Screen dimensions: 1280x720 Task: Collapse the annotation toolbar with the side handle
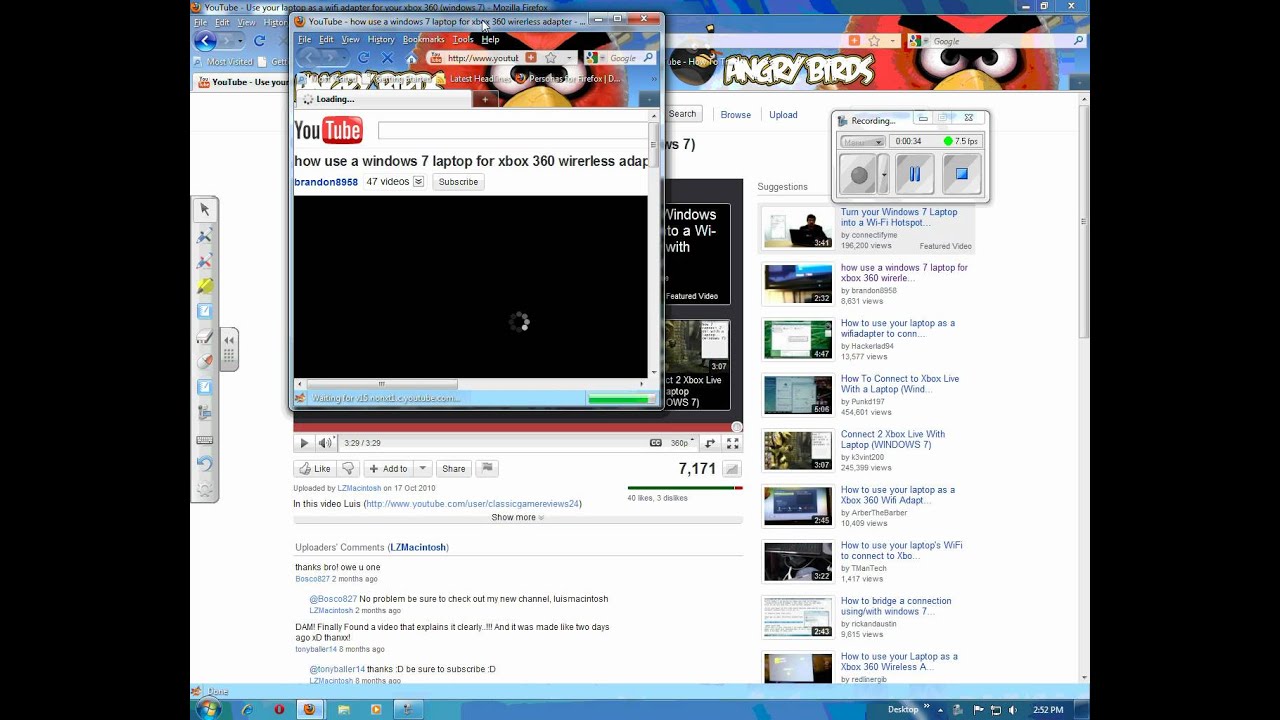pyautogui.click(x=229, y=349)
